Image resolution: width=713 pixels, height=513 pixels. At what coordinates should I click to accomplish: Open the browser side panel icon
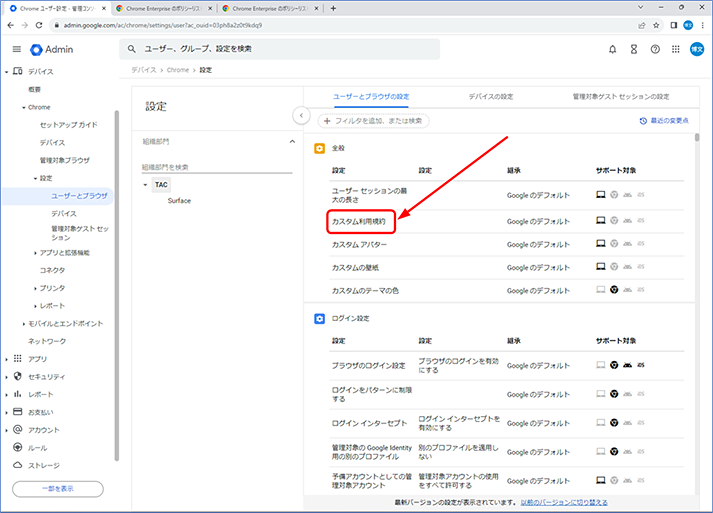click(x=674, y=25)
